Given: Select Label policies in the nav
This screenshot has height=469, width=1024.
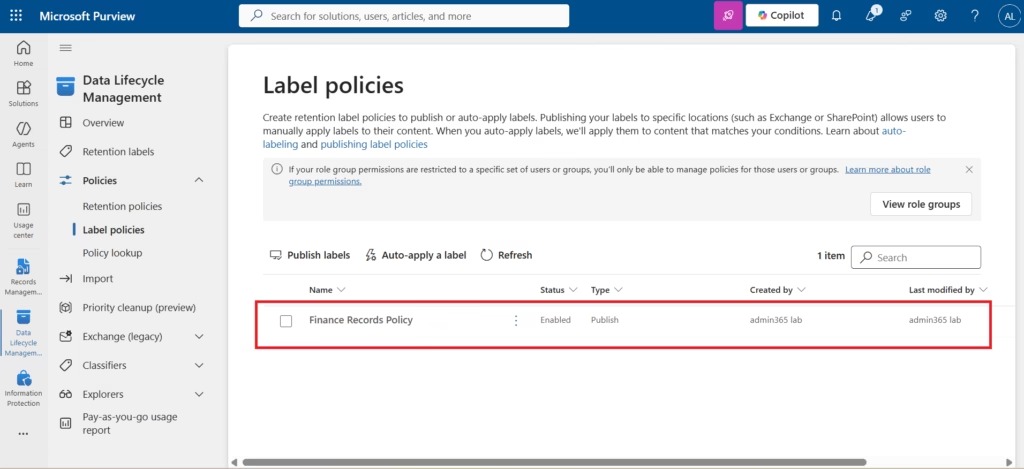Looking at the screenshot, I should point(114,230).
